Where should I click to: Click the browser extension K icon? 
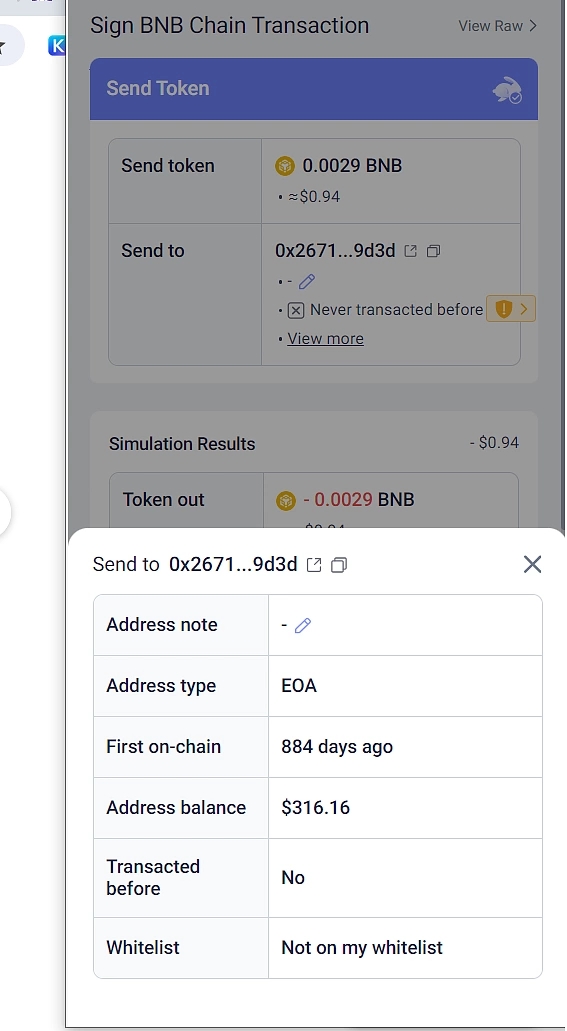tap(57, 45)
